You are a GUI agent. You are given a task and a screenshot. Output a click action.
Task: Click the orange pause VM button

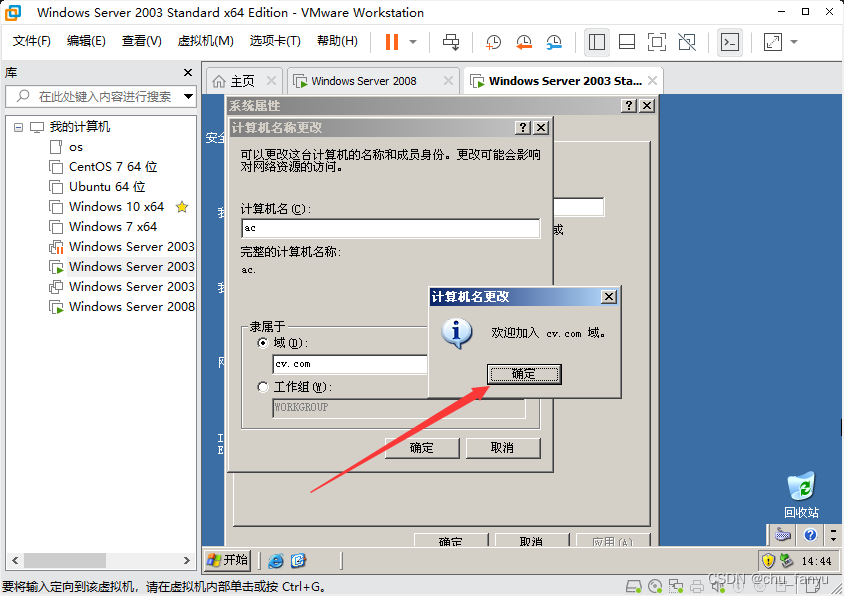pos(392,41)
